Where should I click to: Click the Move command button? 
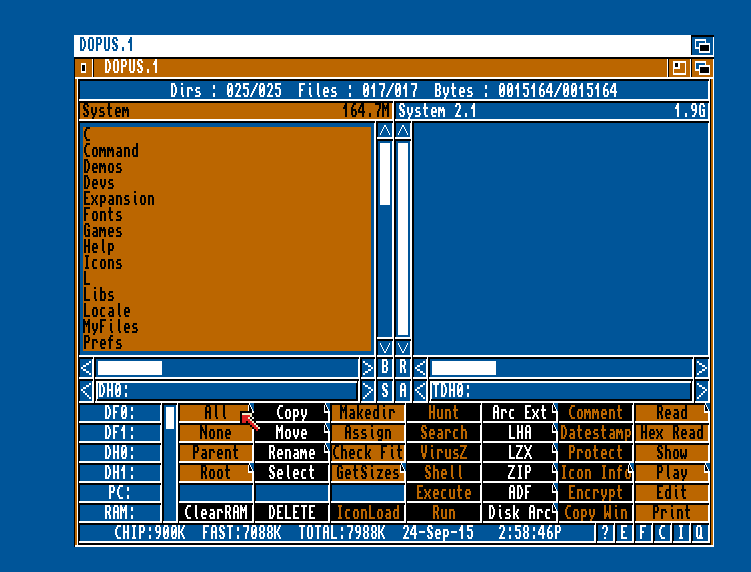(x=292, y=433)
